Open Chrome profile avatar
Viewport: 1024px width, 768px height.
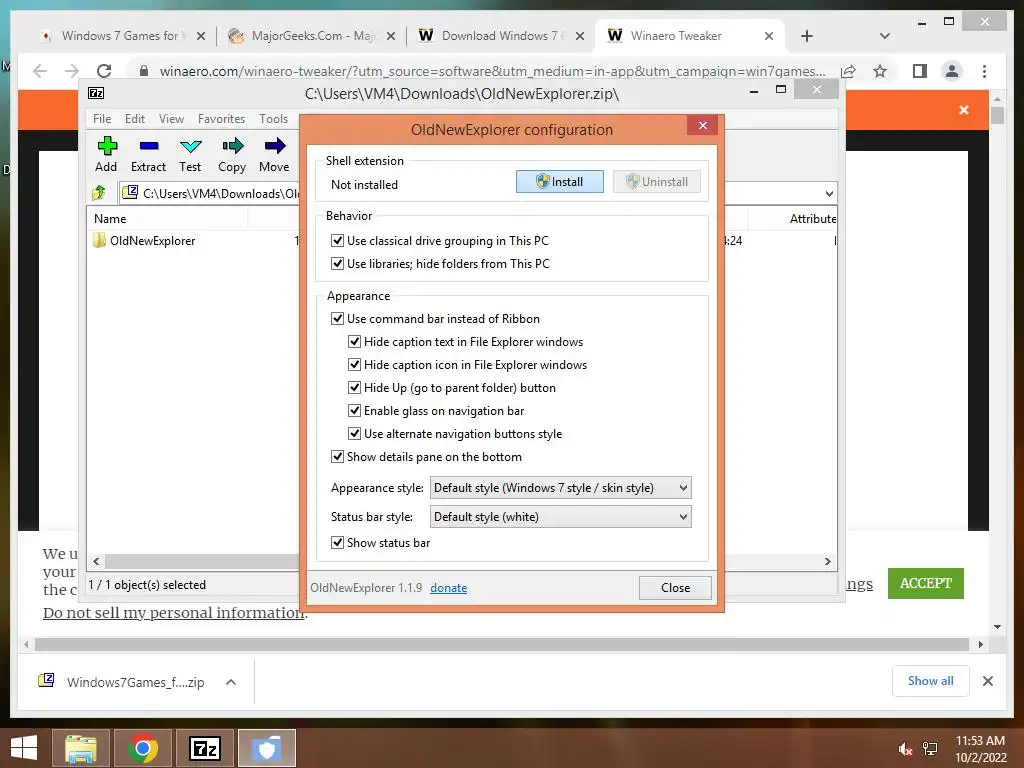coord(952,71)
